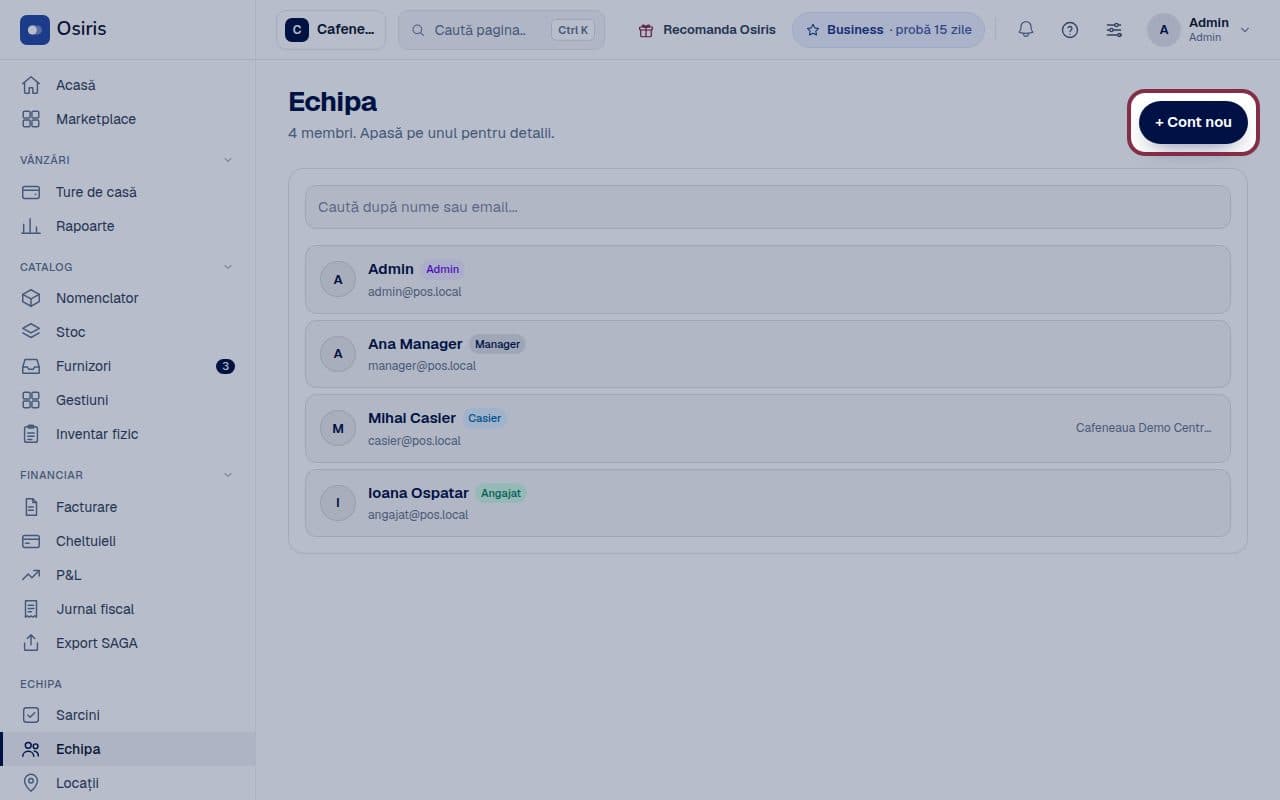This screenshot has width=1280, height=800.
Task: Click the Business probă 15 zile badge
Action: point(888,30)
